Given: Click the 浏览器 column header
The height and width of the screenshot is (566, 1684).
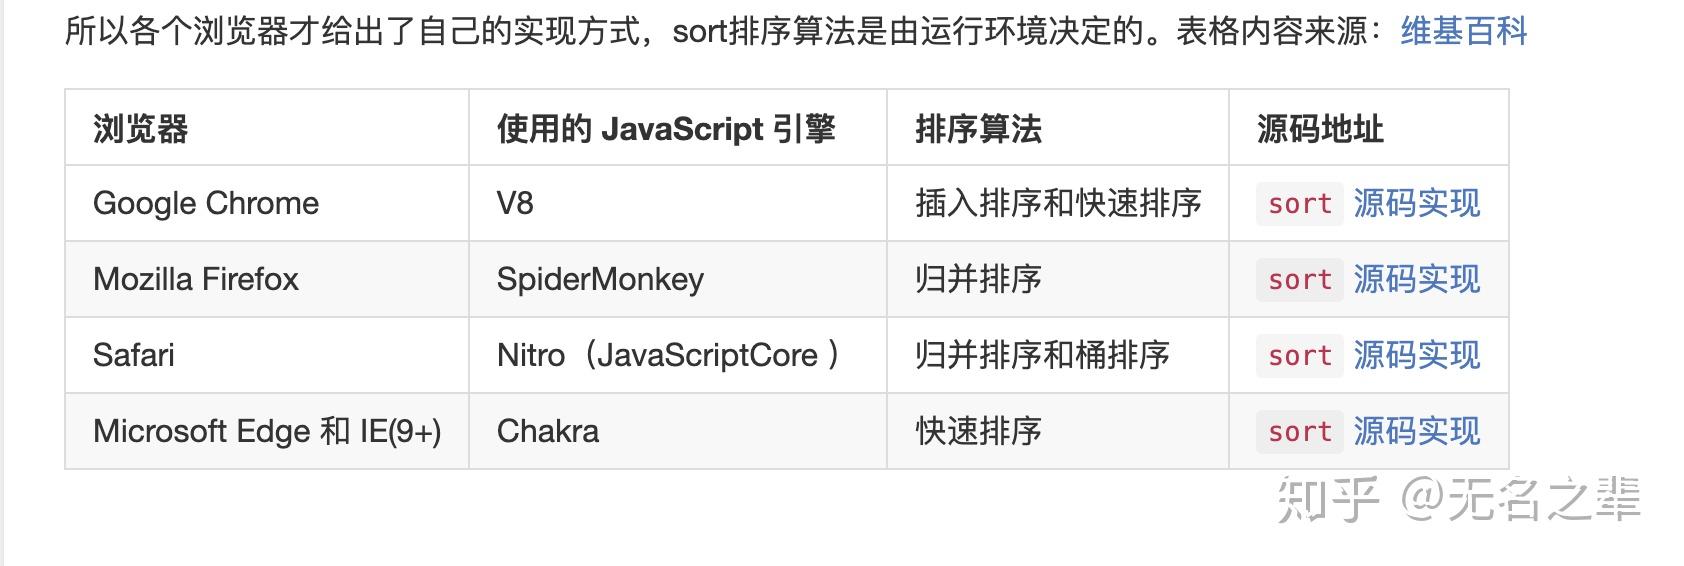Looking at the screenshot, I should 141,129.
